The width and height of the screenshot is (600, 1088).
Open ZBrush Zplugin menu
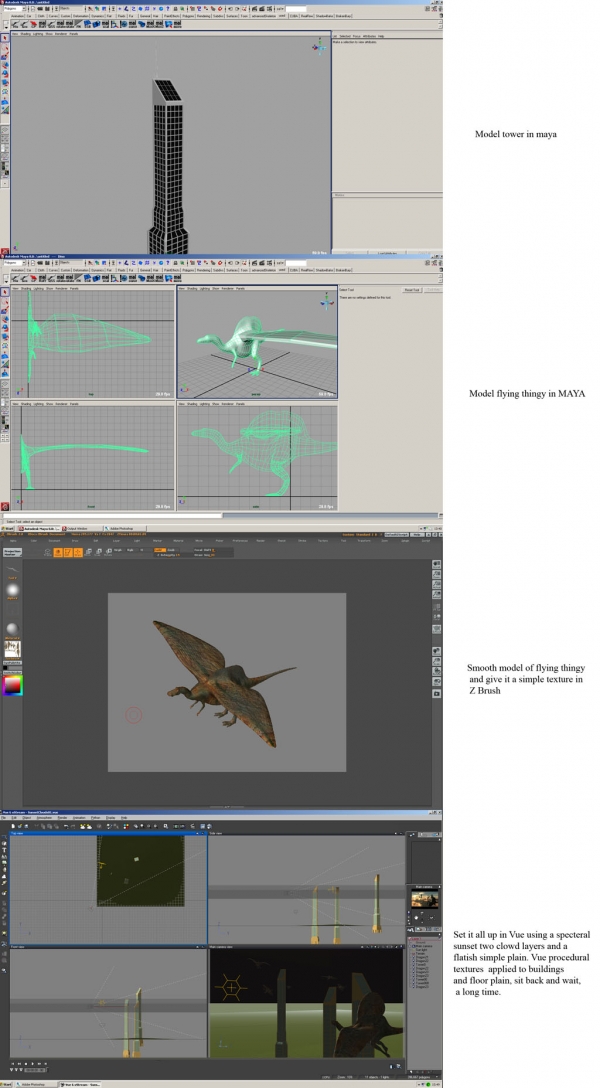(404, 541)
